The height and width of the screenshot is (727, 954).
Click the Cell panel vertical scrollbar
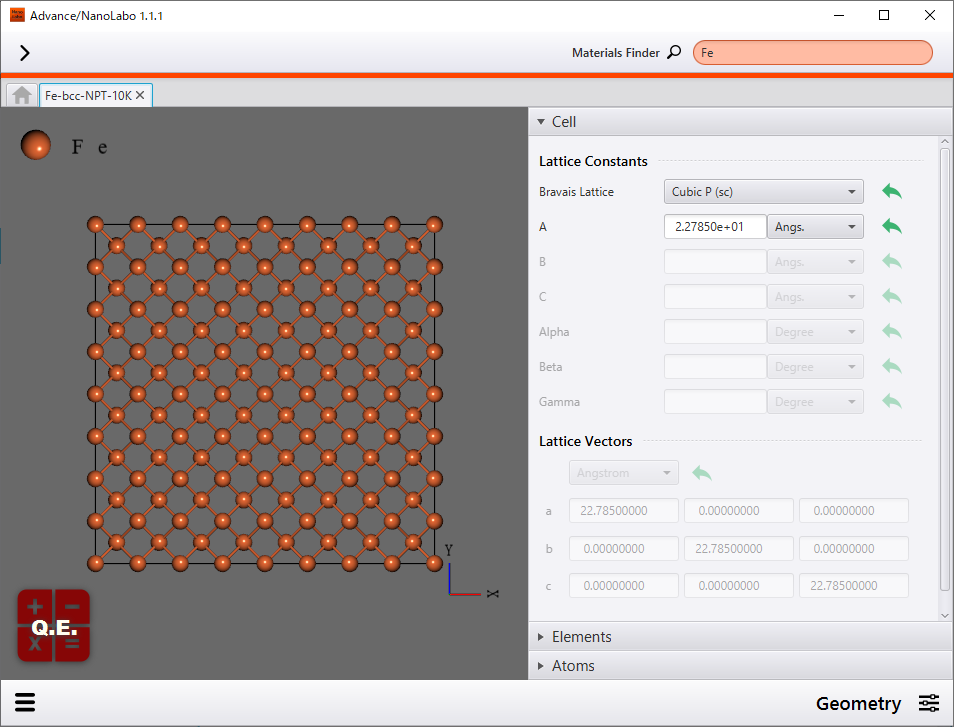coord(944,369)
